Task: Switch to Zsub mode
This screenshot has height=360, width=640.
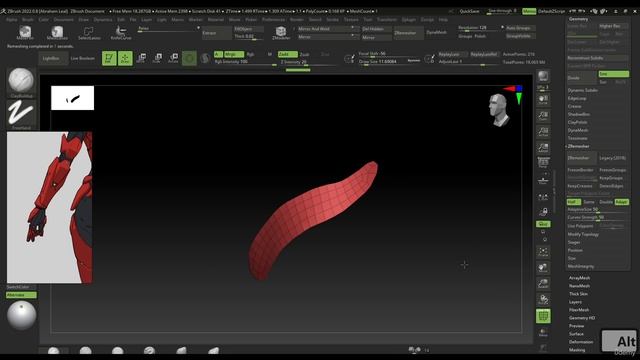Action: pos(304,54)
